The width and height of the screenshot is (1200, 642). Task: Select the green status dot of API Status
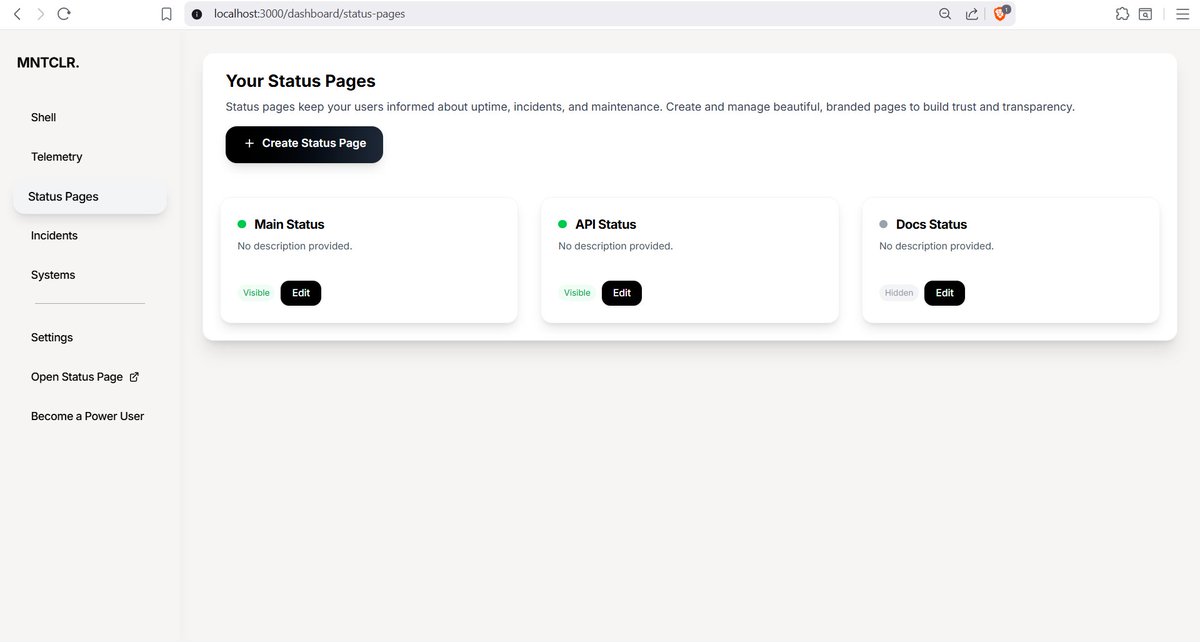tap(562, 224)
